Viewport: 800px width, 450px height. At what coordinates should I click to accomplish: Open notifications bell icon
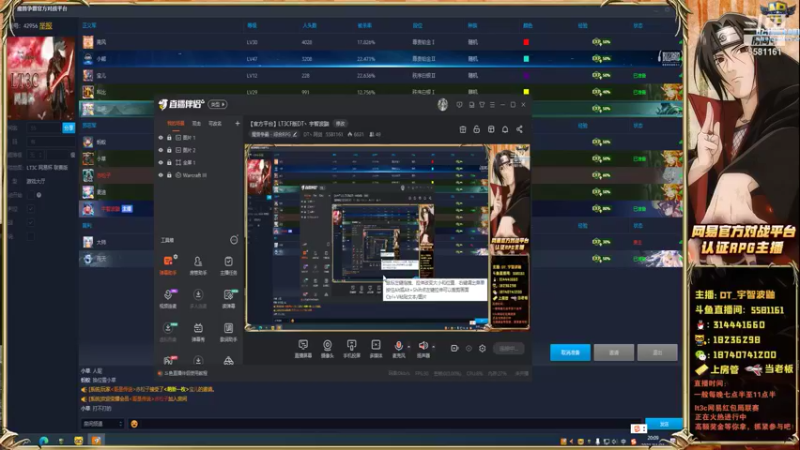pyautogui.click(x=505, y=129)
